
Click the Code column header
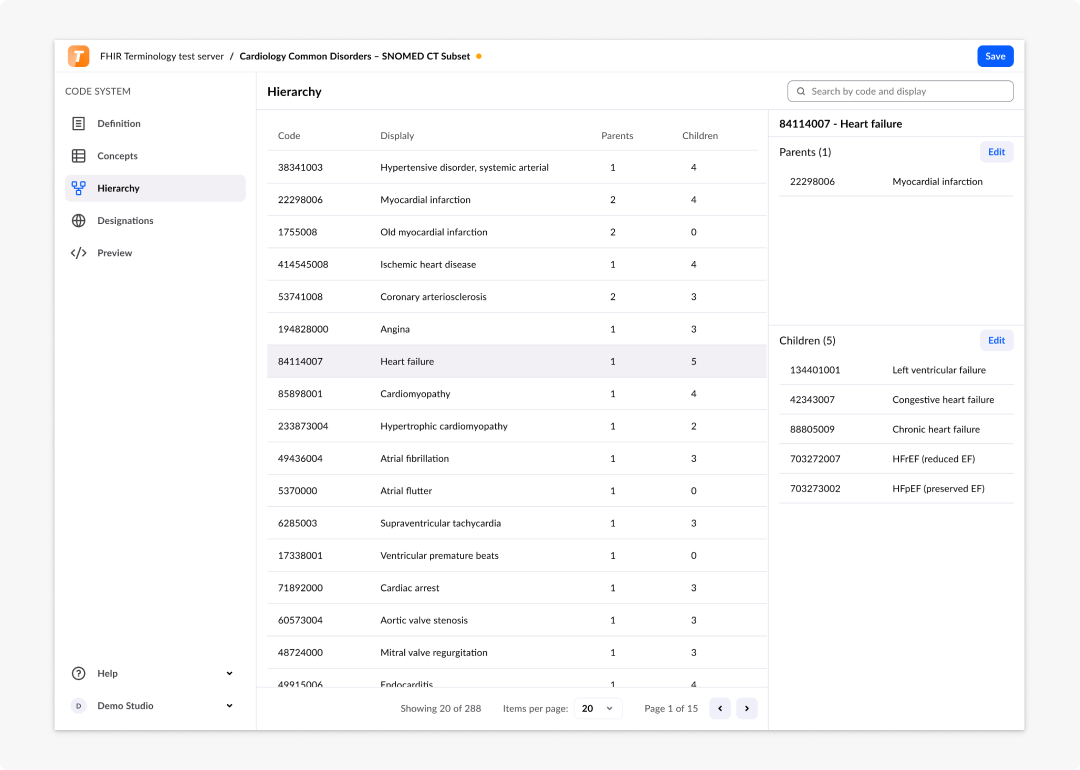[x=289, y=136]
